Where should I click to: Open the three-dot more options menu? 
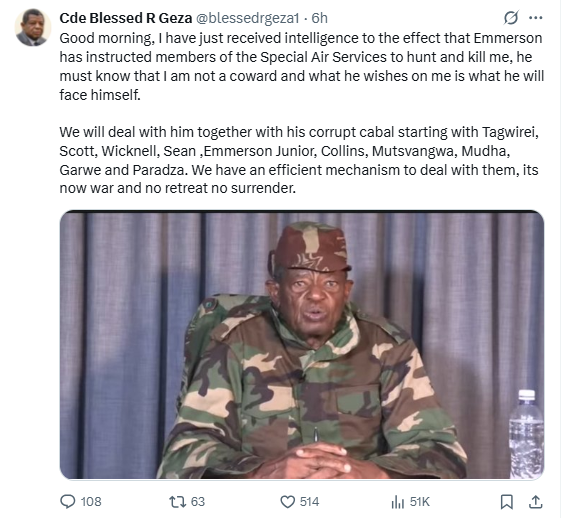535,18
